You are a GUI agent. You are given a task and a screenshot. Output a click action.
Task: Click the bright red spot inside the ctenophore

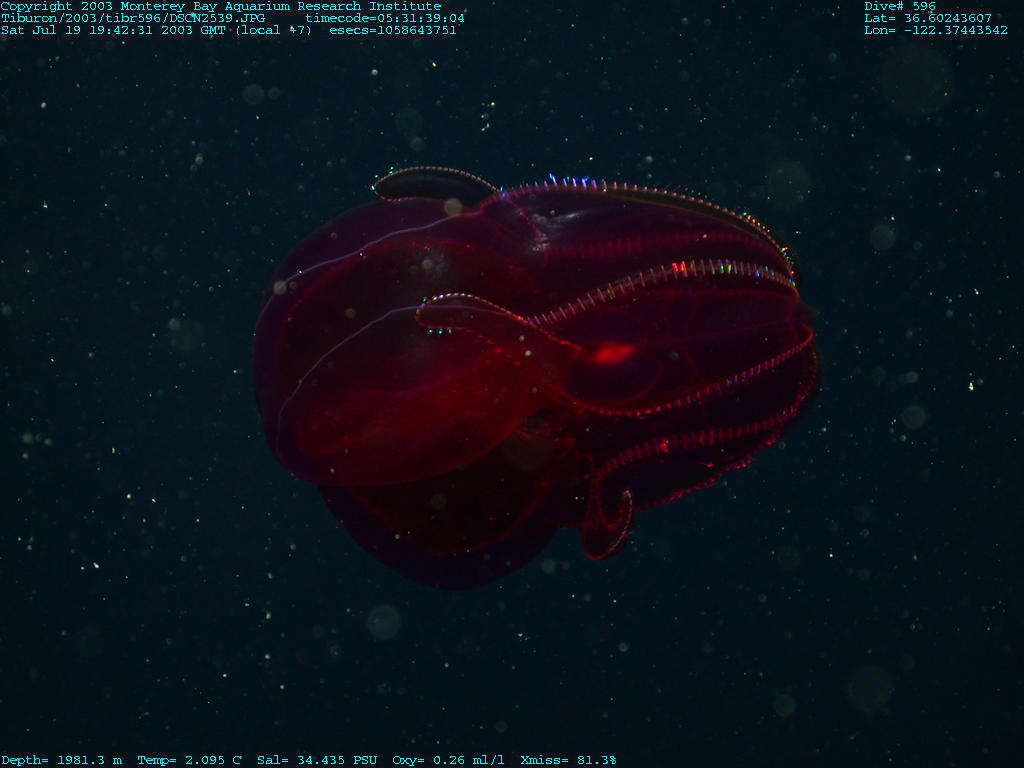pyautogui.click(x=611, y=353)
